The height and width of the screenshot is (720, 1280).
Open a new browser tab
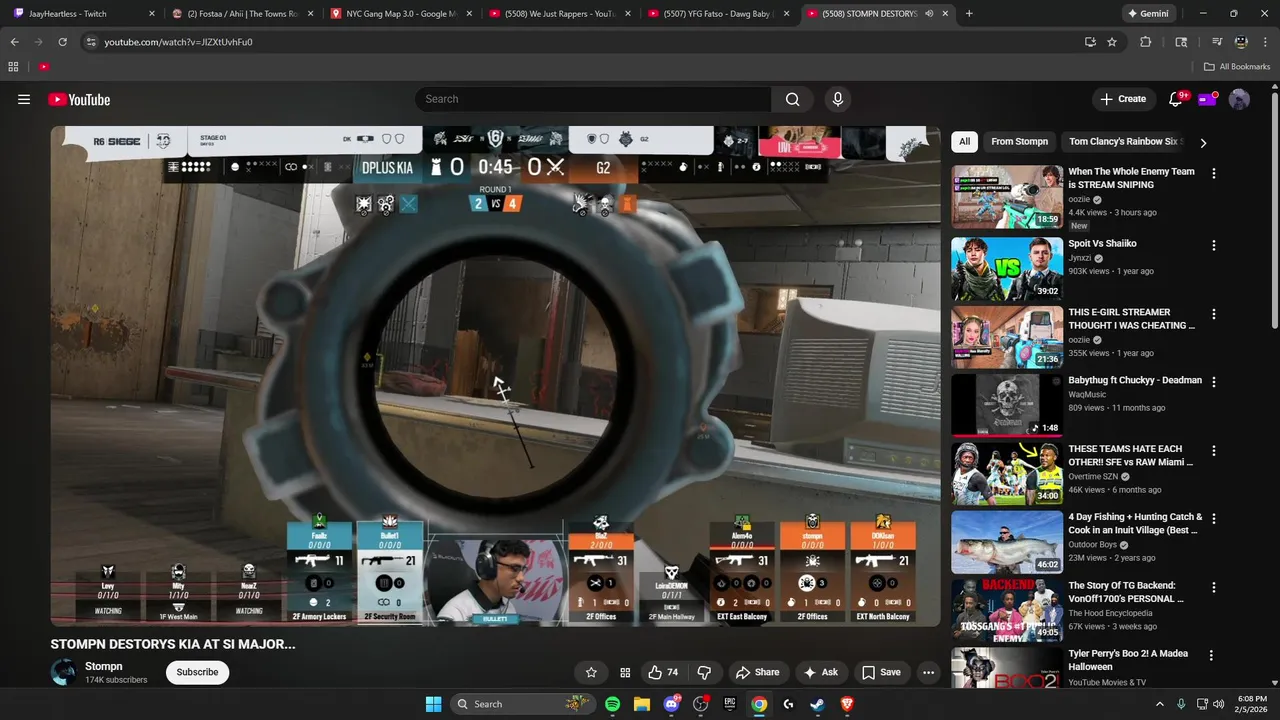click(969, 14)
